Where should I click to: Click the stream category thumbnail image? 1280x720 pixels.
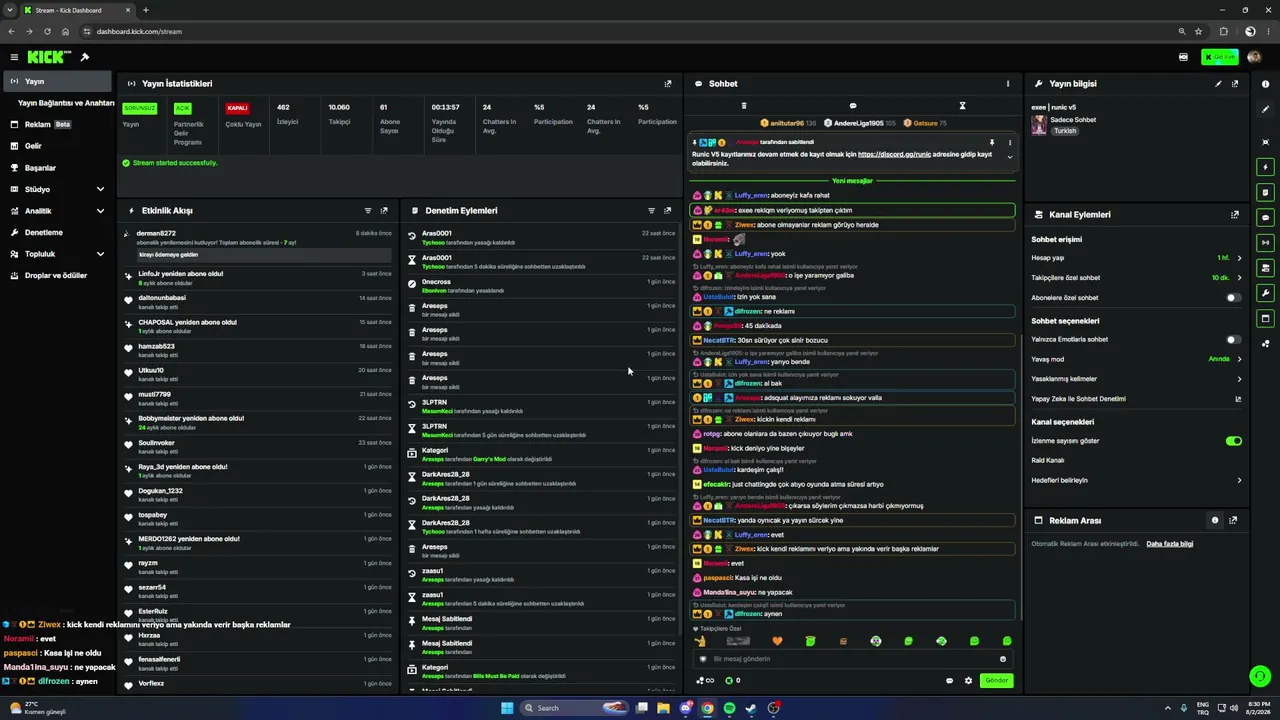coord(1039,125)
